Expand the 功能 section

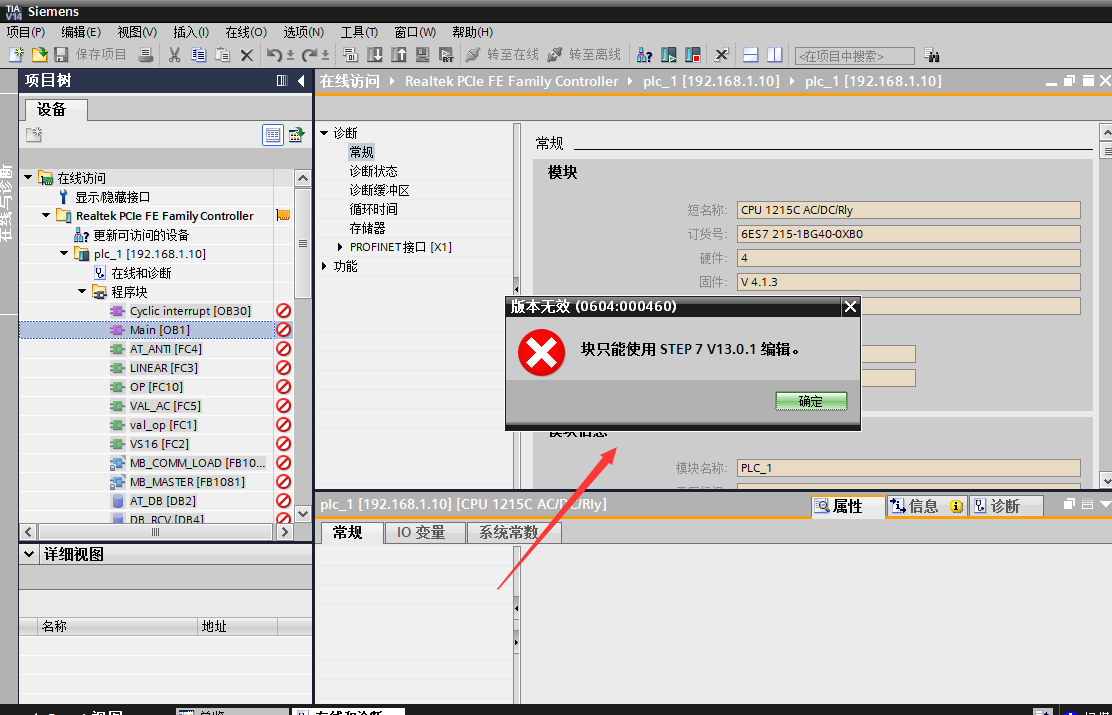(x=324, y=266)
